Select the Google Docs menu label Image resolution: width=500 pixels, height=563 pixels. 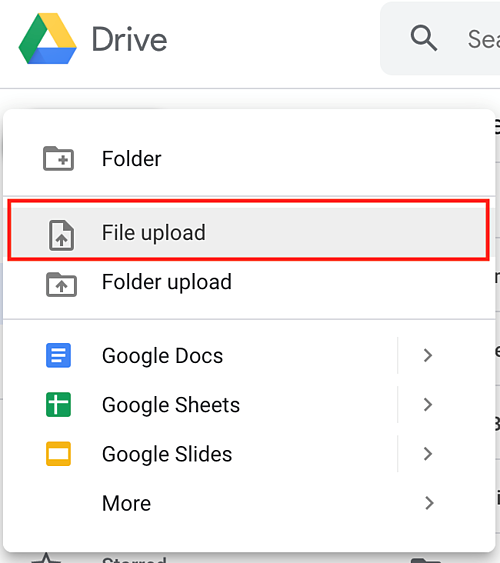pyautogui.click(x=162, y=356)
